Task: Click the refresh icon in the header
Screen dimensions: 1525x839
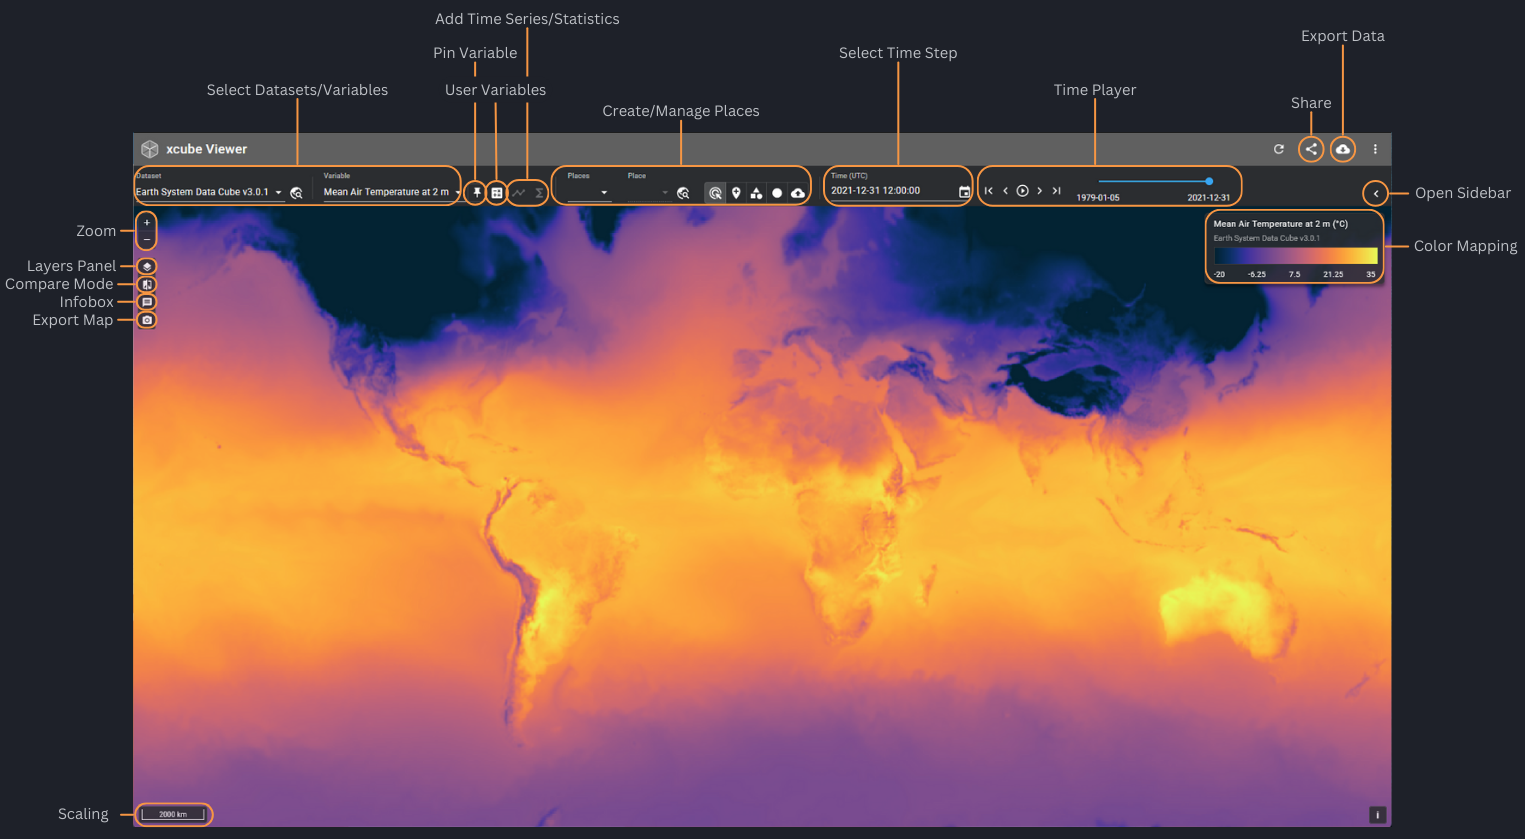Action: pyautogui.click(x=1278, y=149)
